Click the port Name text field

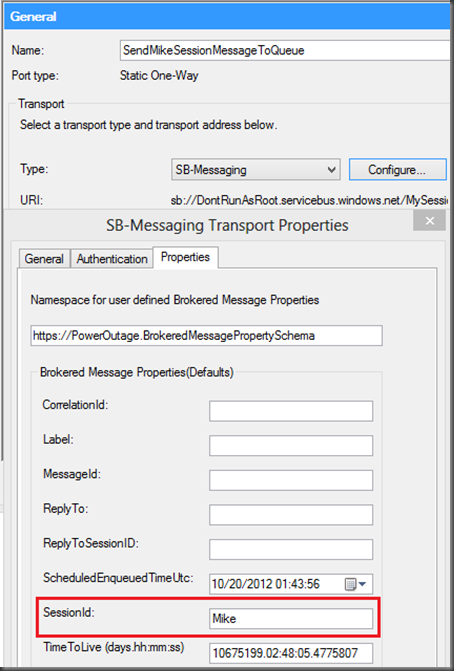coord(286,50)
